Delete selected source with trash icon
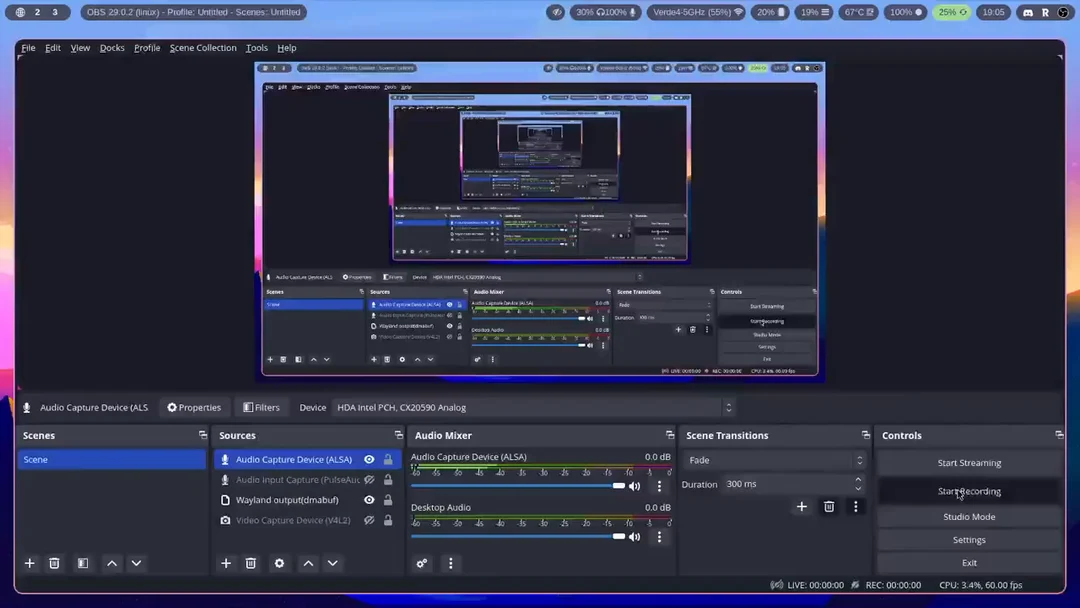1080x608 pixels. coord(251,563)
